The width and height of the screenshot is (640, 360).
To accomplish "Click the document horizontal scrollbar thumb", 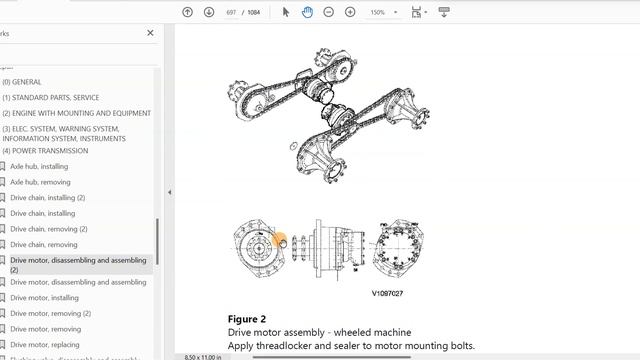I will 331,357.
